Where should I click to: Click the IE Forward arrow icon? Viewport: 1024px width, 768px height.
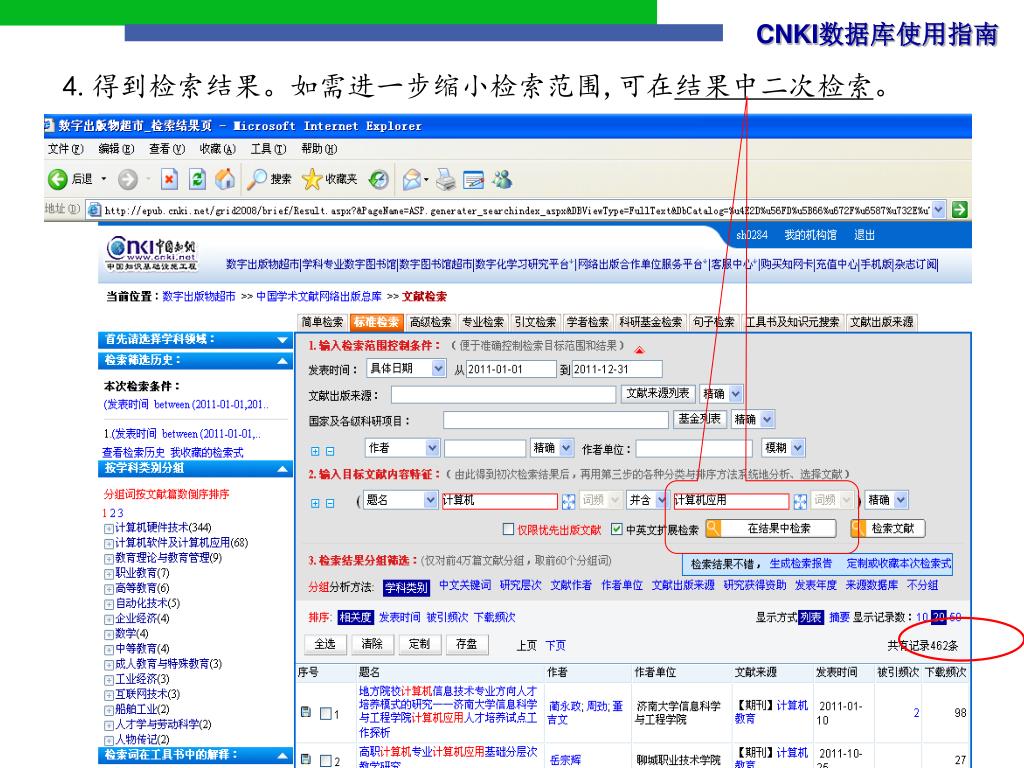[x=127, y=179]
